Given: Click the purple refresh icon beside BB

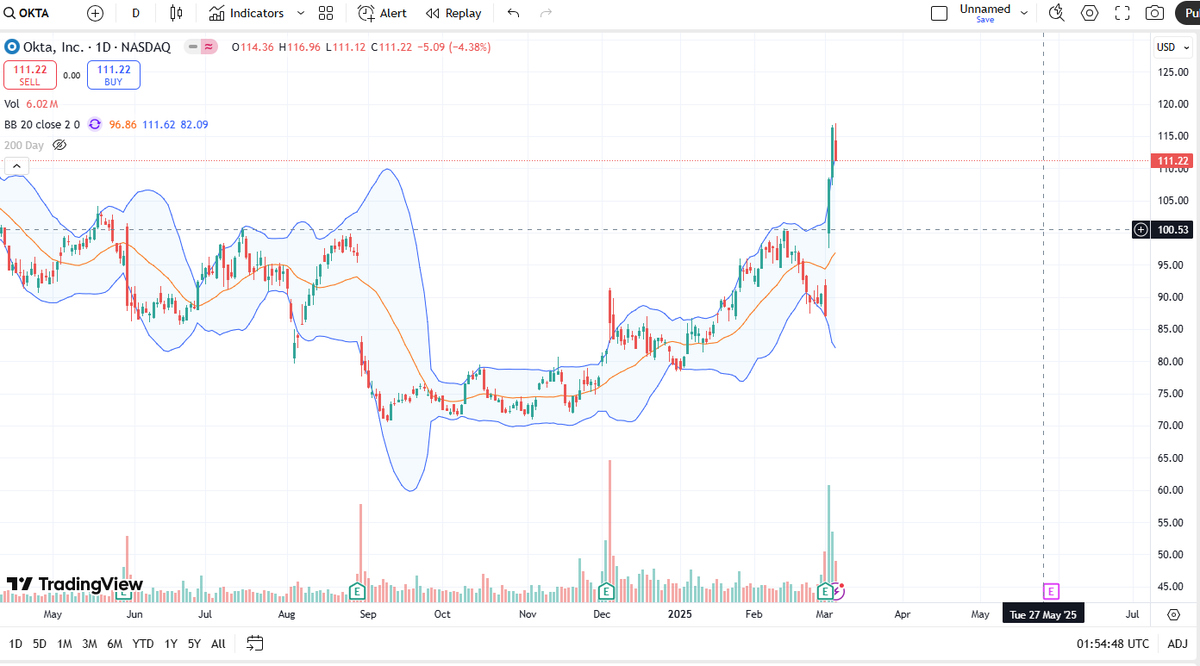Looking at the screenshot, I should coord(94,124).
